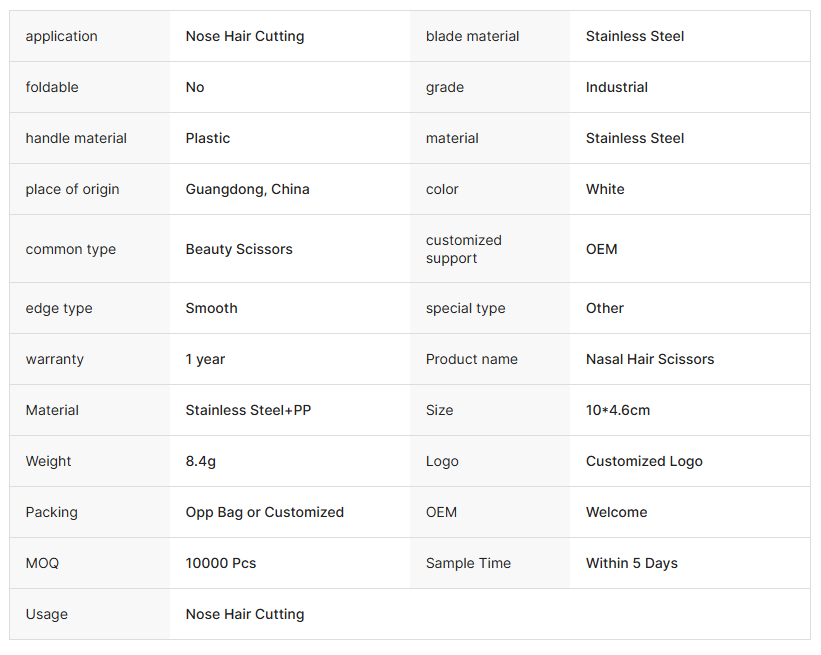Click the 'Industrial' grade value
The height and width of the screenshot is (655, 821).
(617, 88)
